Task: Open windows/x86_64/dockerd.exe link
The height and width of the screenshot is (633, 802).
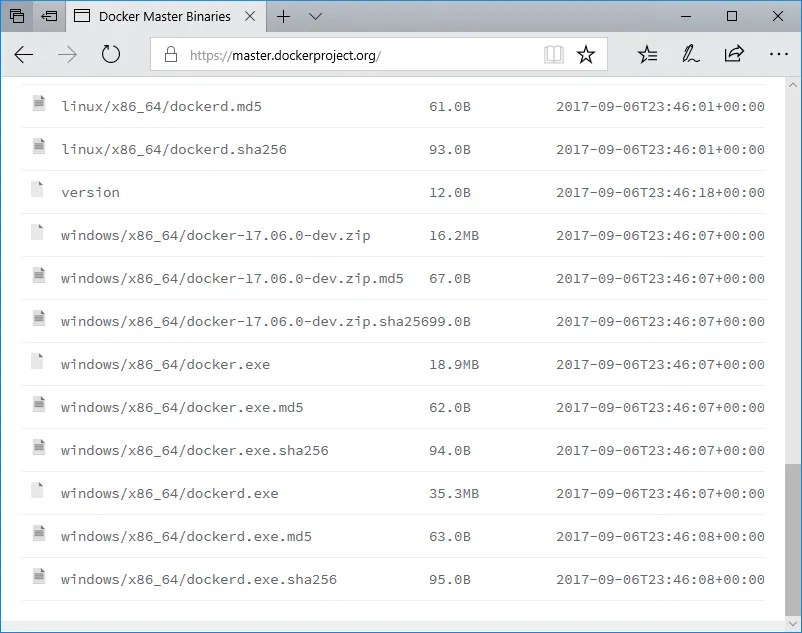Action: click(169, 494)
